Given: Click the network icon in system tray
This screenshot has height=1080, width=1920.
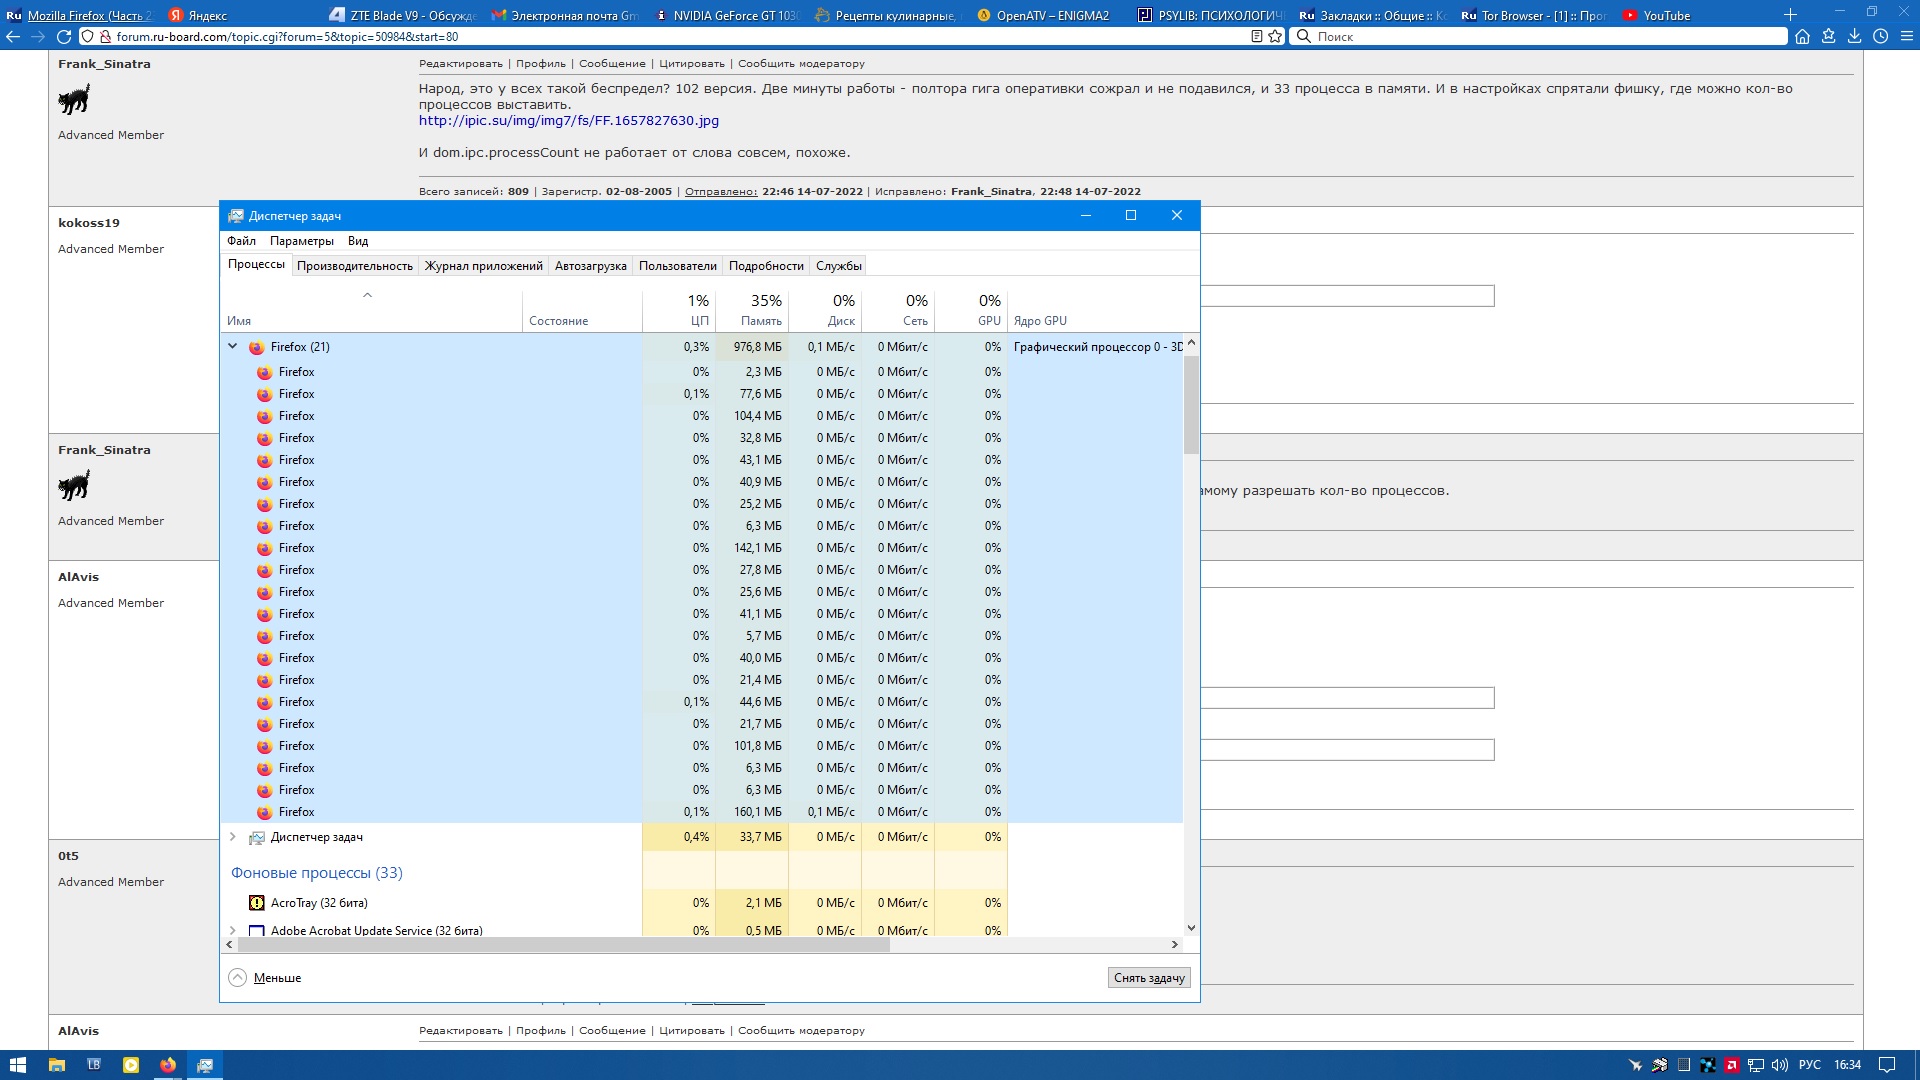Looking at the screenshot, I should coord(1755,1065).
